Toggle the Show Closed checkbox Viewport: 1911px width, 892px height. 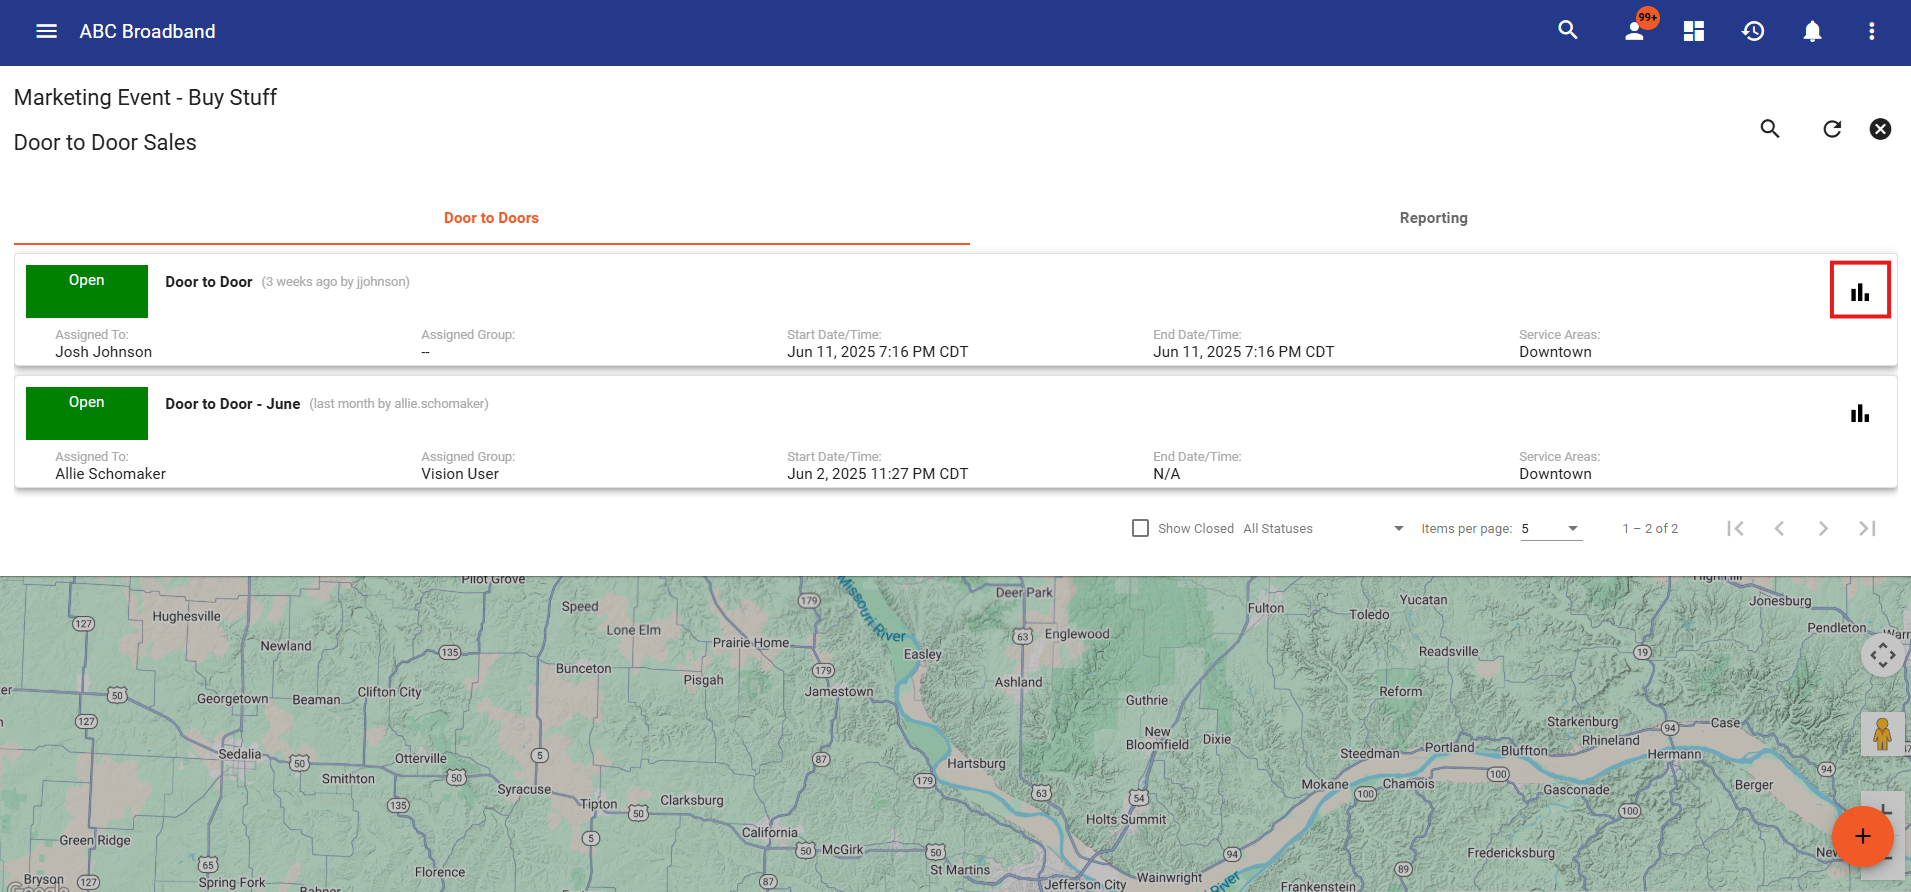[1140, 528]
